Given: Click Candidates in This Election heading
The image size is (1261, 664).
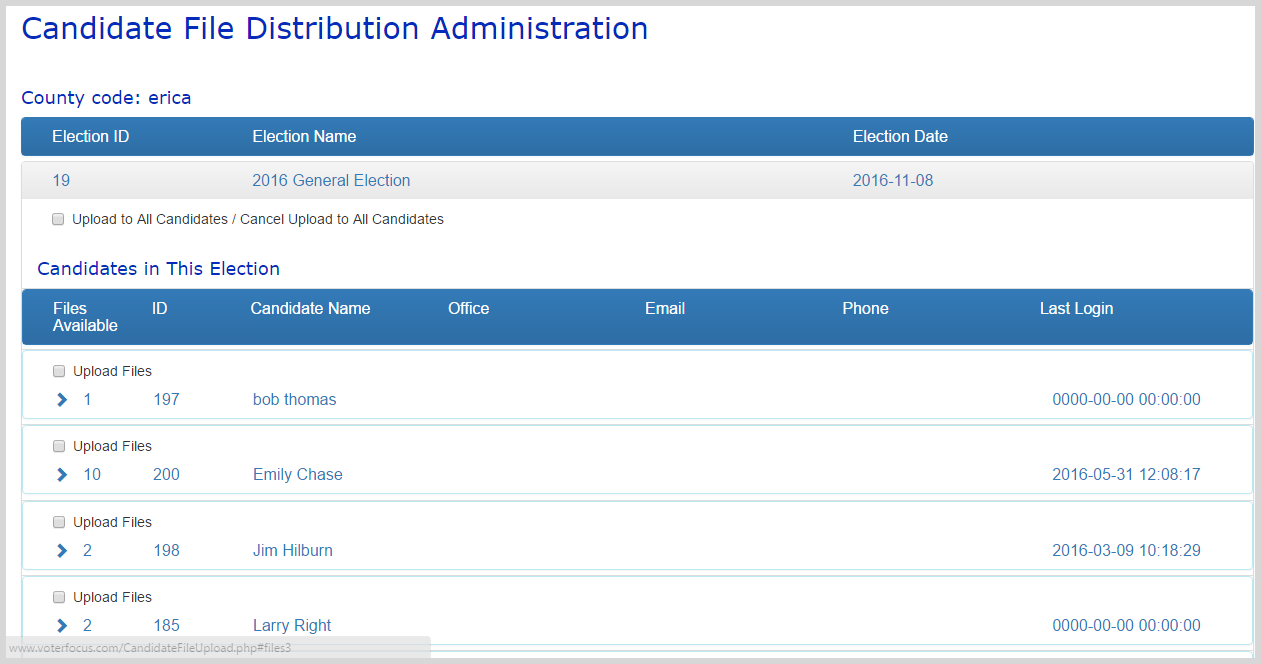Looking at the screenshot, I should pos(159,269).
